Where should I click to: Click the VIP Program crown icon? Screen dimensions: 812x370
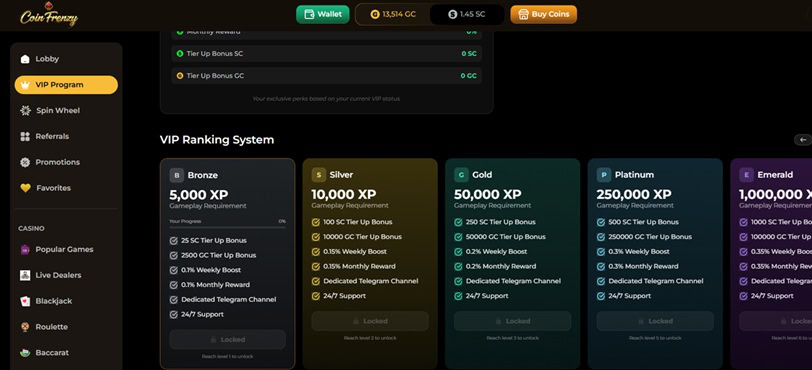25,85
